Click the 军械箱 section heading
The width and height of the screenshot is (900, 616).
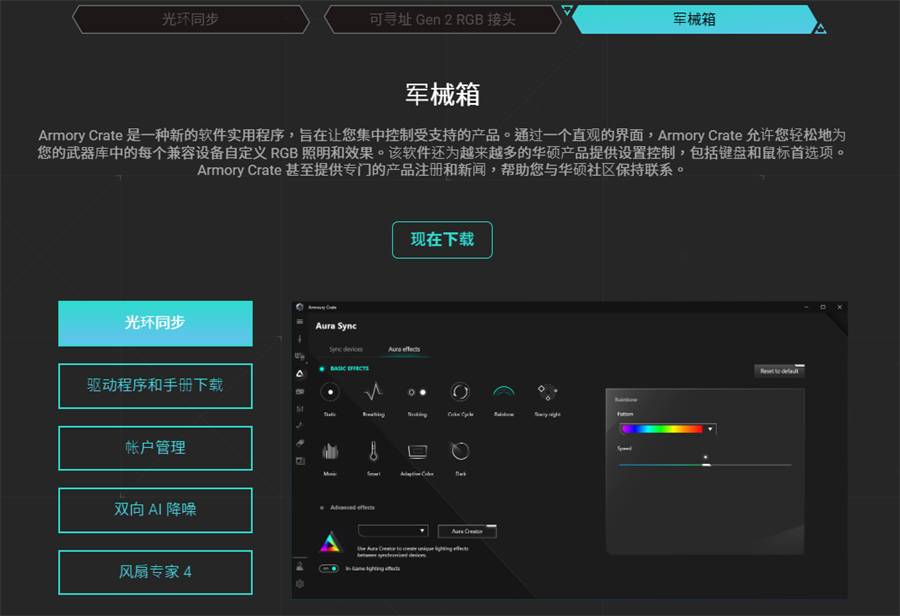point(442,94)
